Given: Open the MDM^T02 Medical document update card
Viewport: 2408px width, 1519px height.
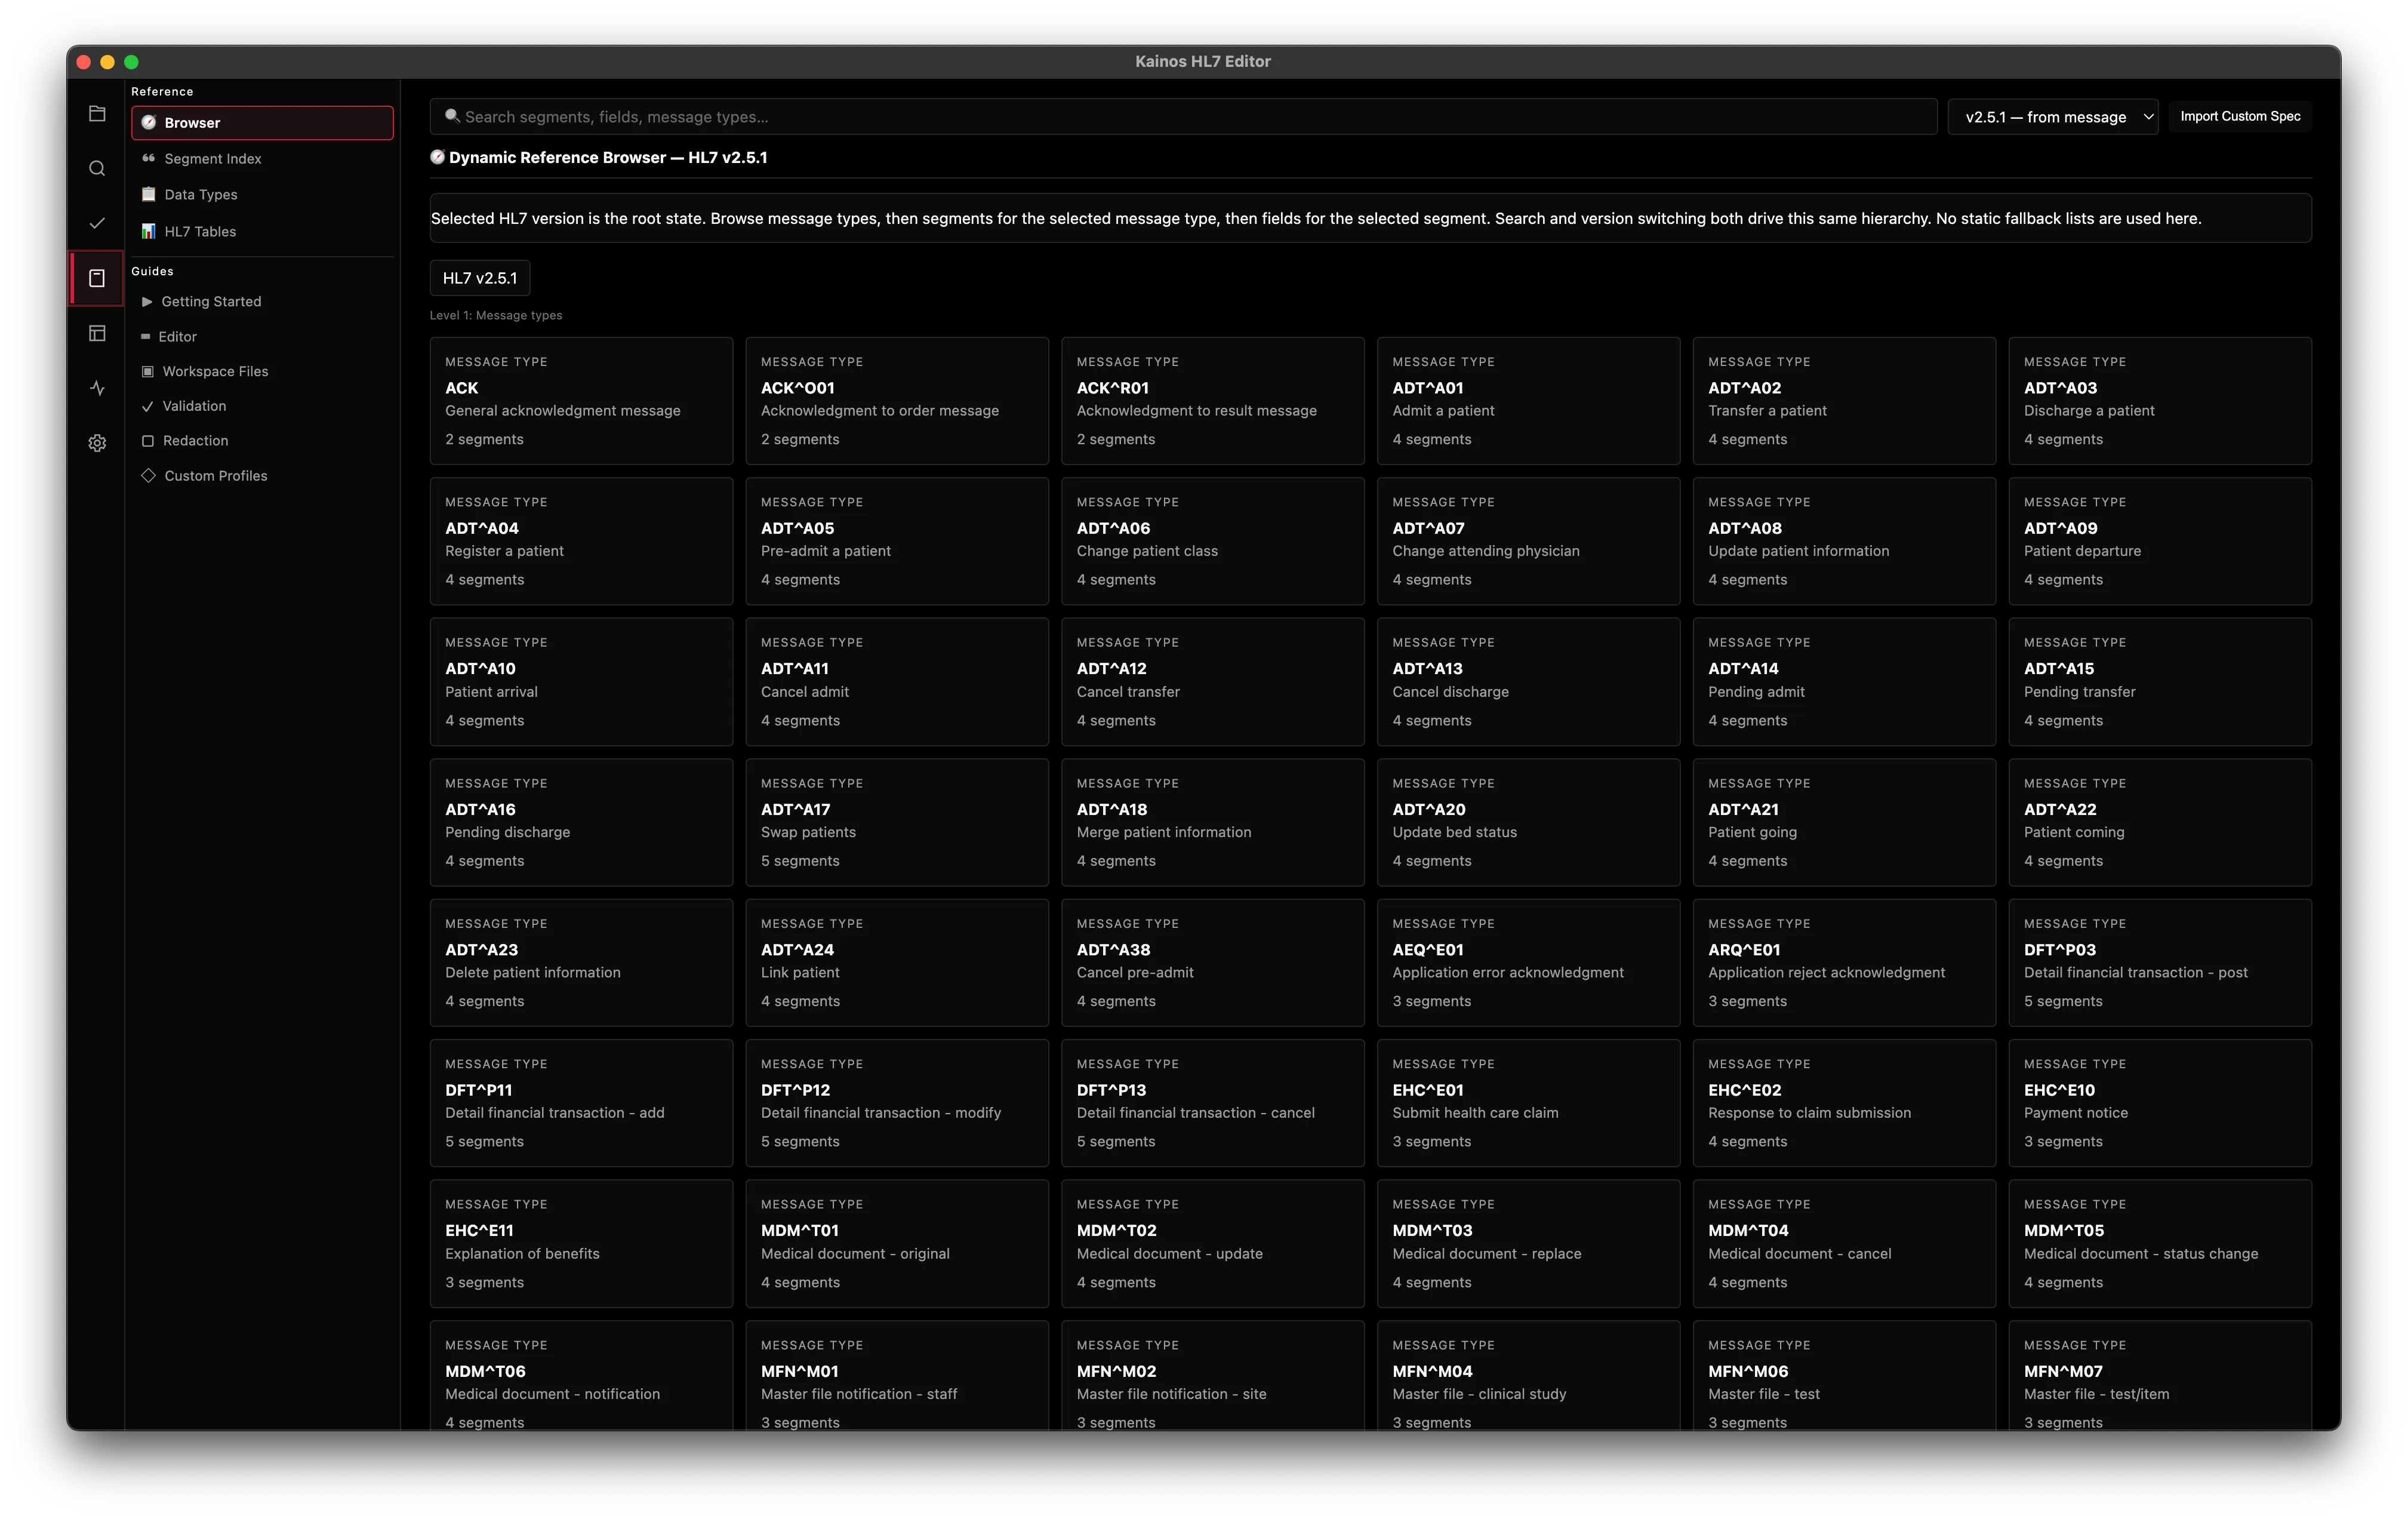Looking at the screenshot, I should pyautogui.click(x=1213, y=1244).
